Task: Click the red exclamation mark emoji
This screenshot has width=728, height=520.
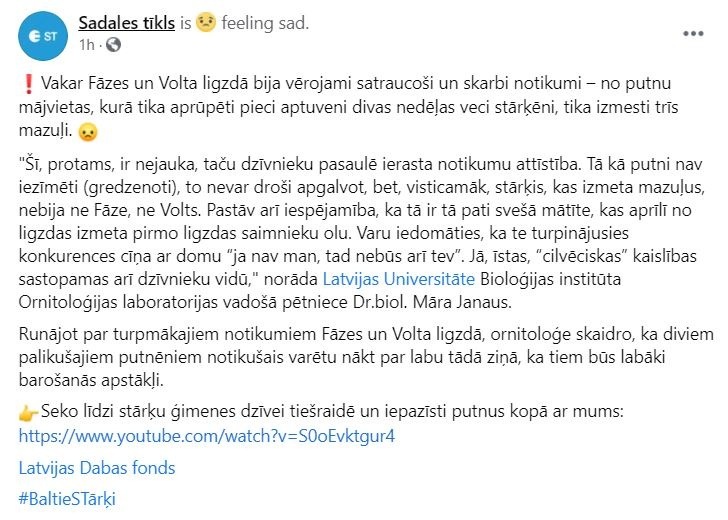Action: [29, 84]
